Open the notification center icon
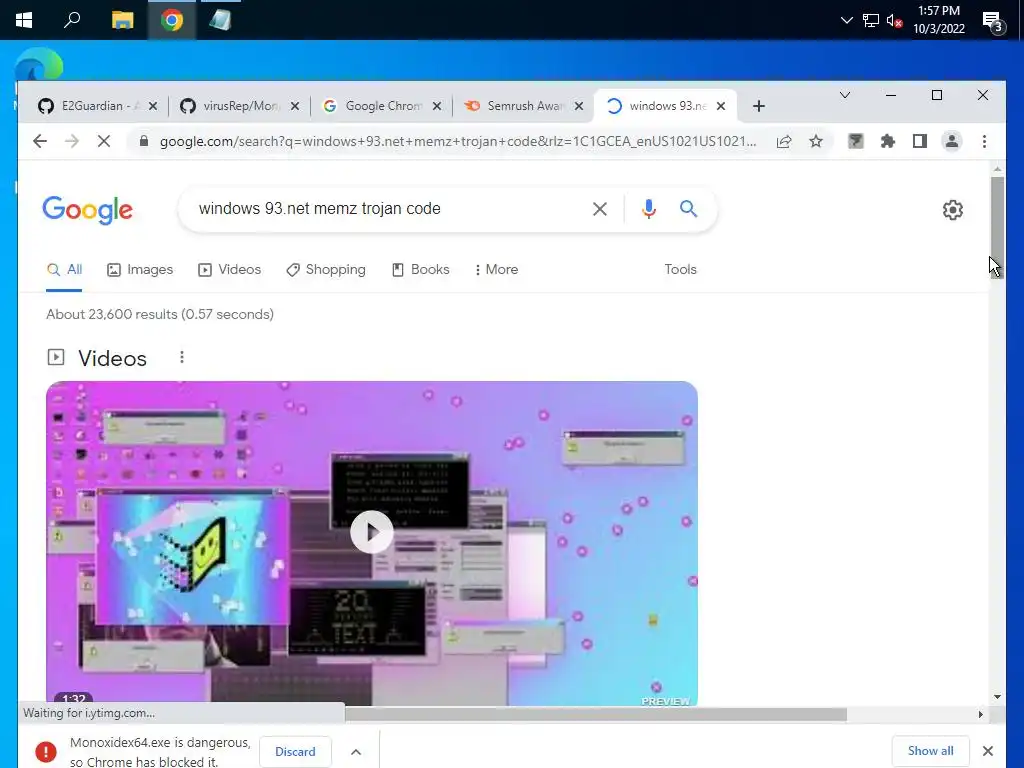Viewport: 1024px width, 768px height. point(993,21)
